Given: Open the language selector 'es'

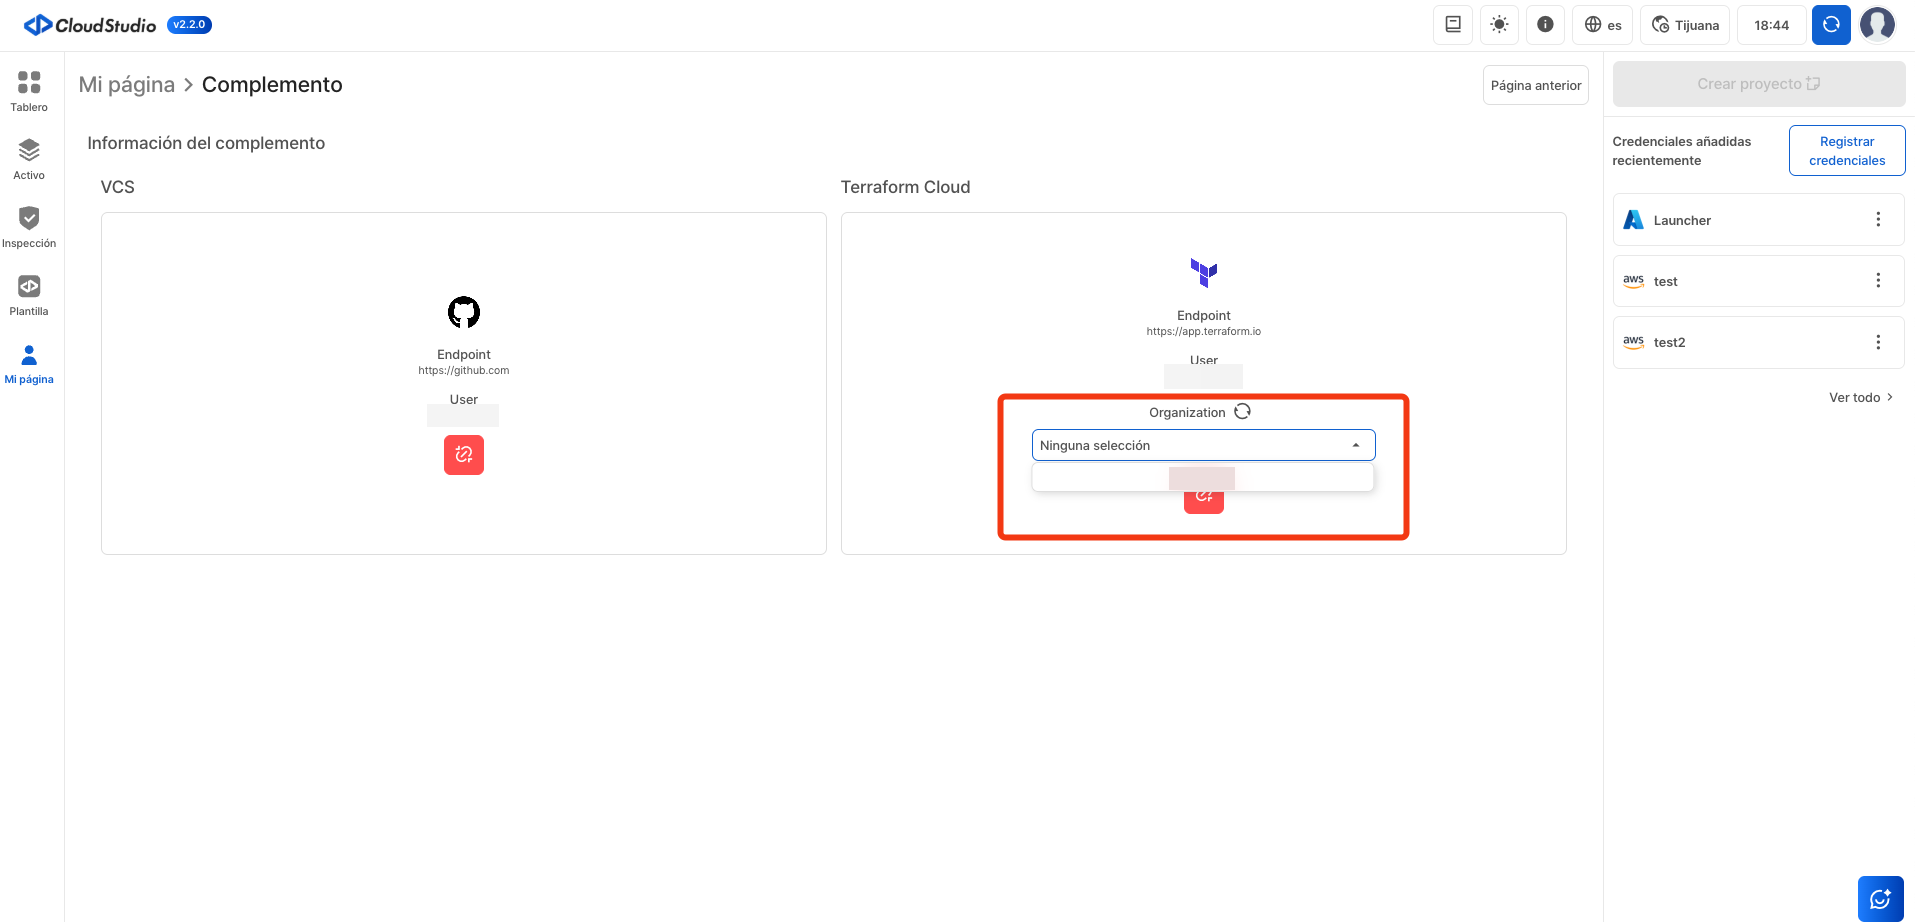Looking at the screenshot, I should tap(1602, 25).
